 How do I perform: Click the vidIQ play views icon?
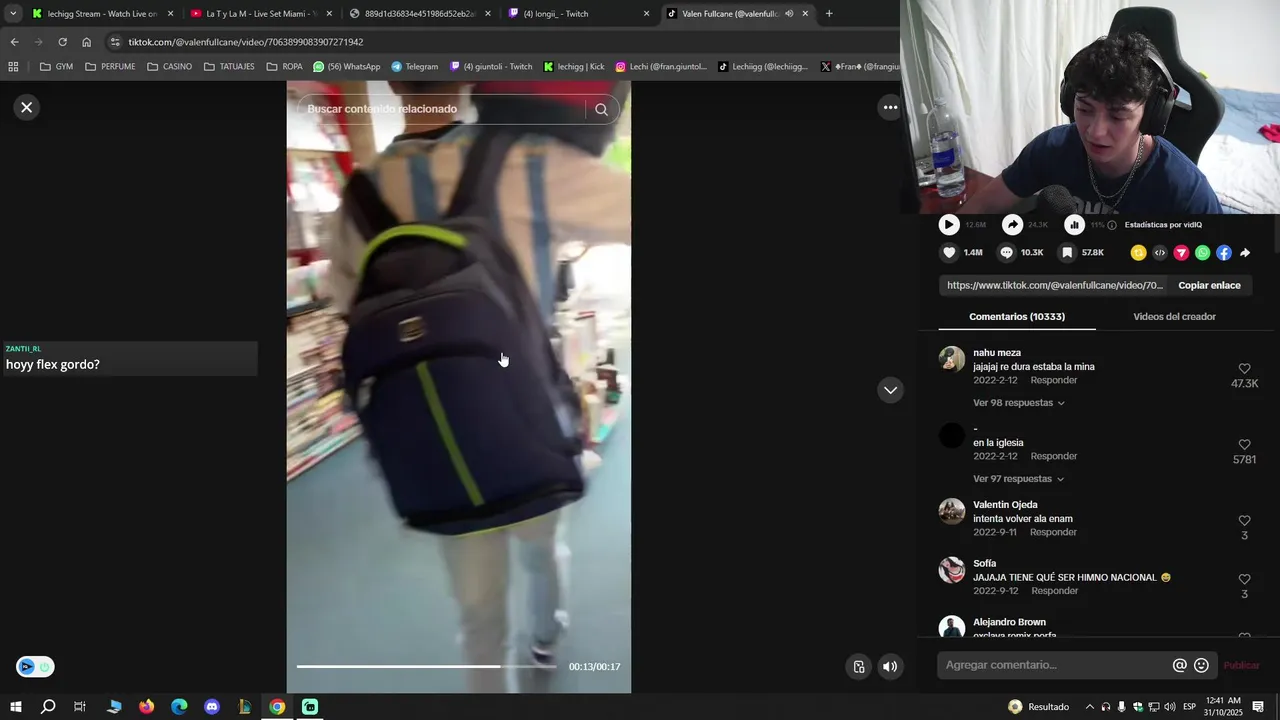pyautogui.click(x=949, y=225)
